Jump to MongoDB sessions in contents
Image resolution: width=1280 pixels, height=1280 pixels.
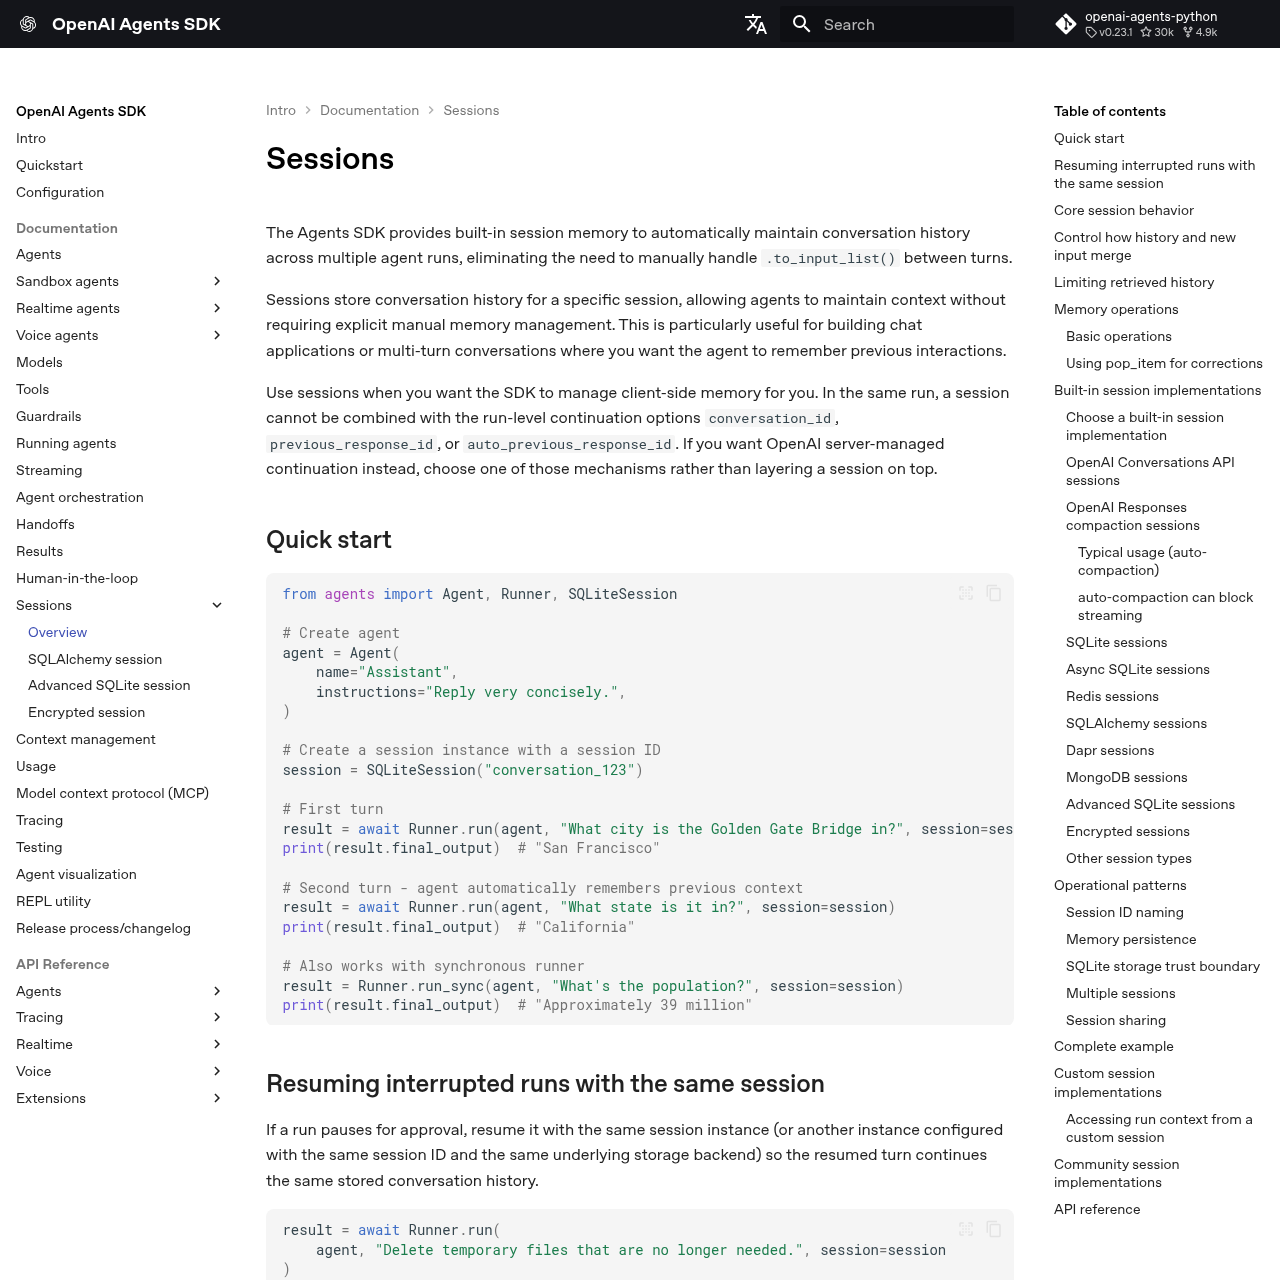click(x=1127, y=778)
